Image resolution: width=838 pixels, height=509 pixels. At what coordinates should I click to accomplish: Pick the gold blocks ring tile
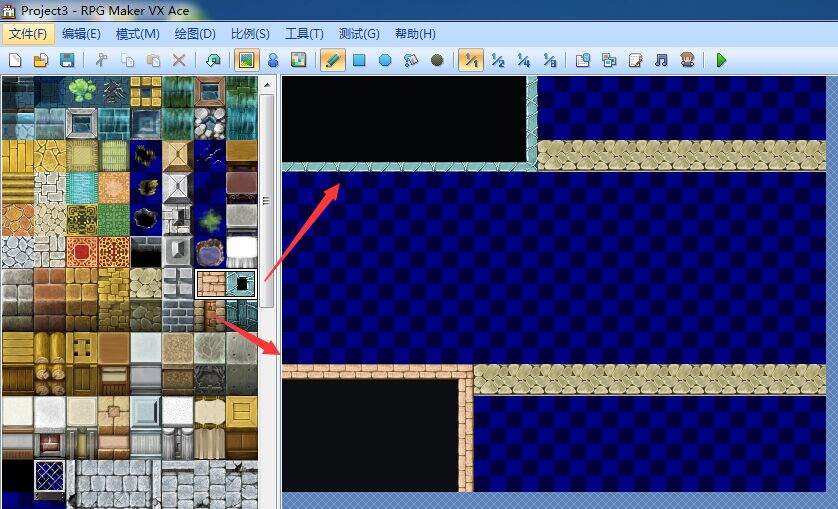[x=146, y=91]
